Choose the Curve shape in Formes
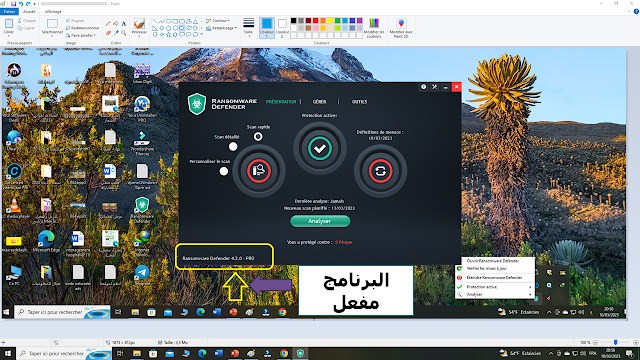 (162, 21)
